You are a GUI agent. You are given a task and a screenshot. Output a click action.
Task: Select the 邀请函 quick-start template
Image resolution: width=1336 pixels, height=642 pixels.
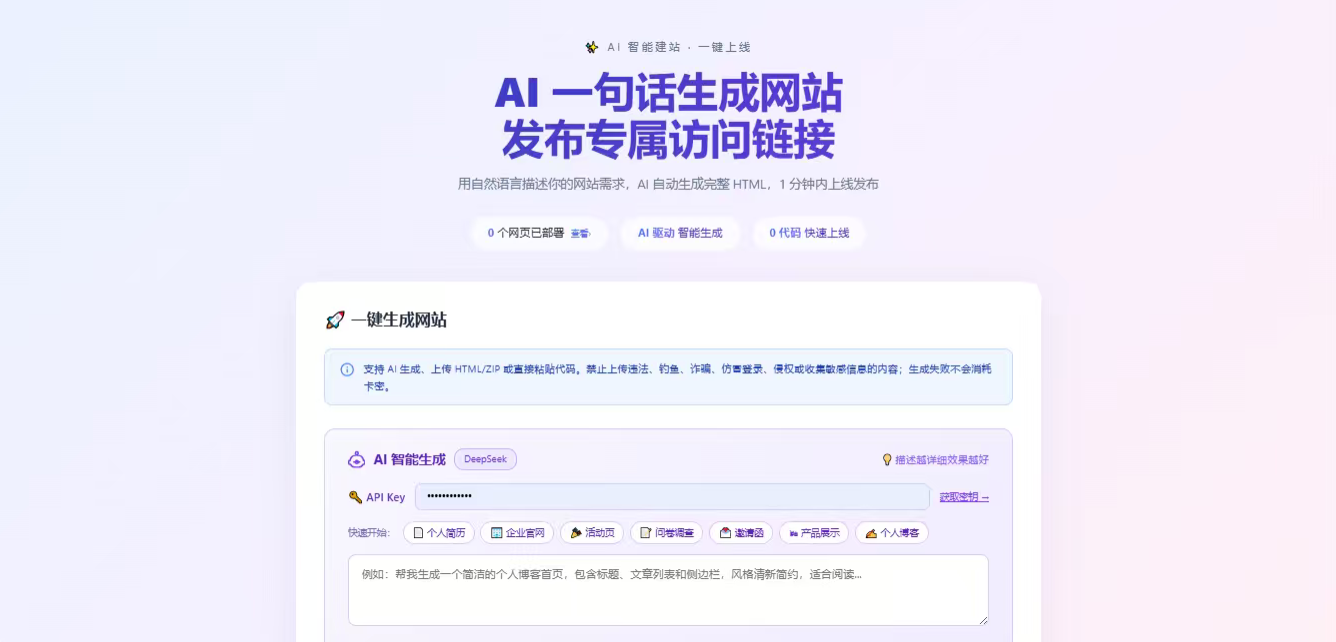point(741,533)
